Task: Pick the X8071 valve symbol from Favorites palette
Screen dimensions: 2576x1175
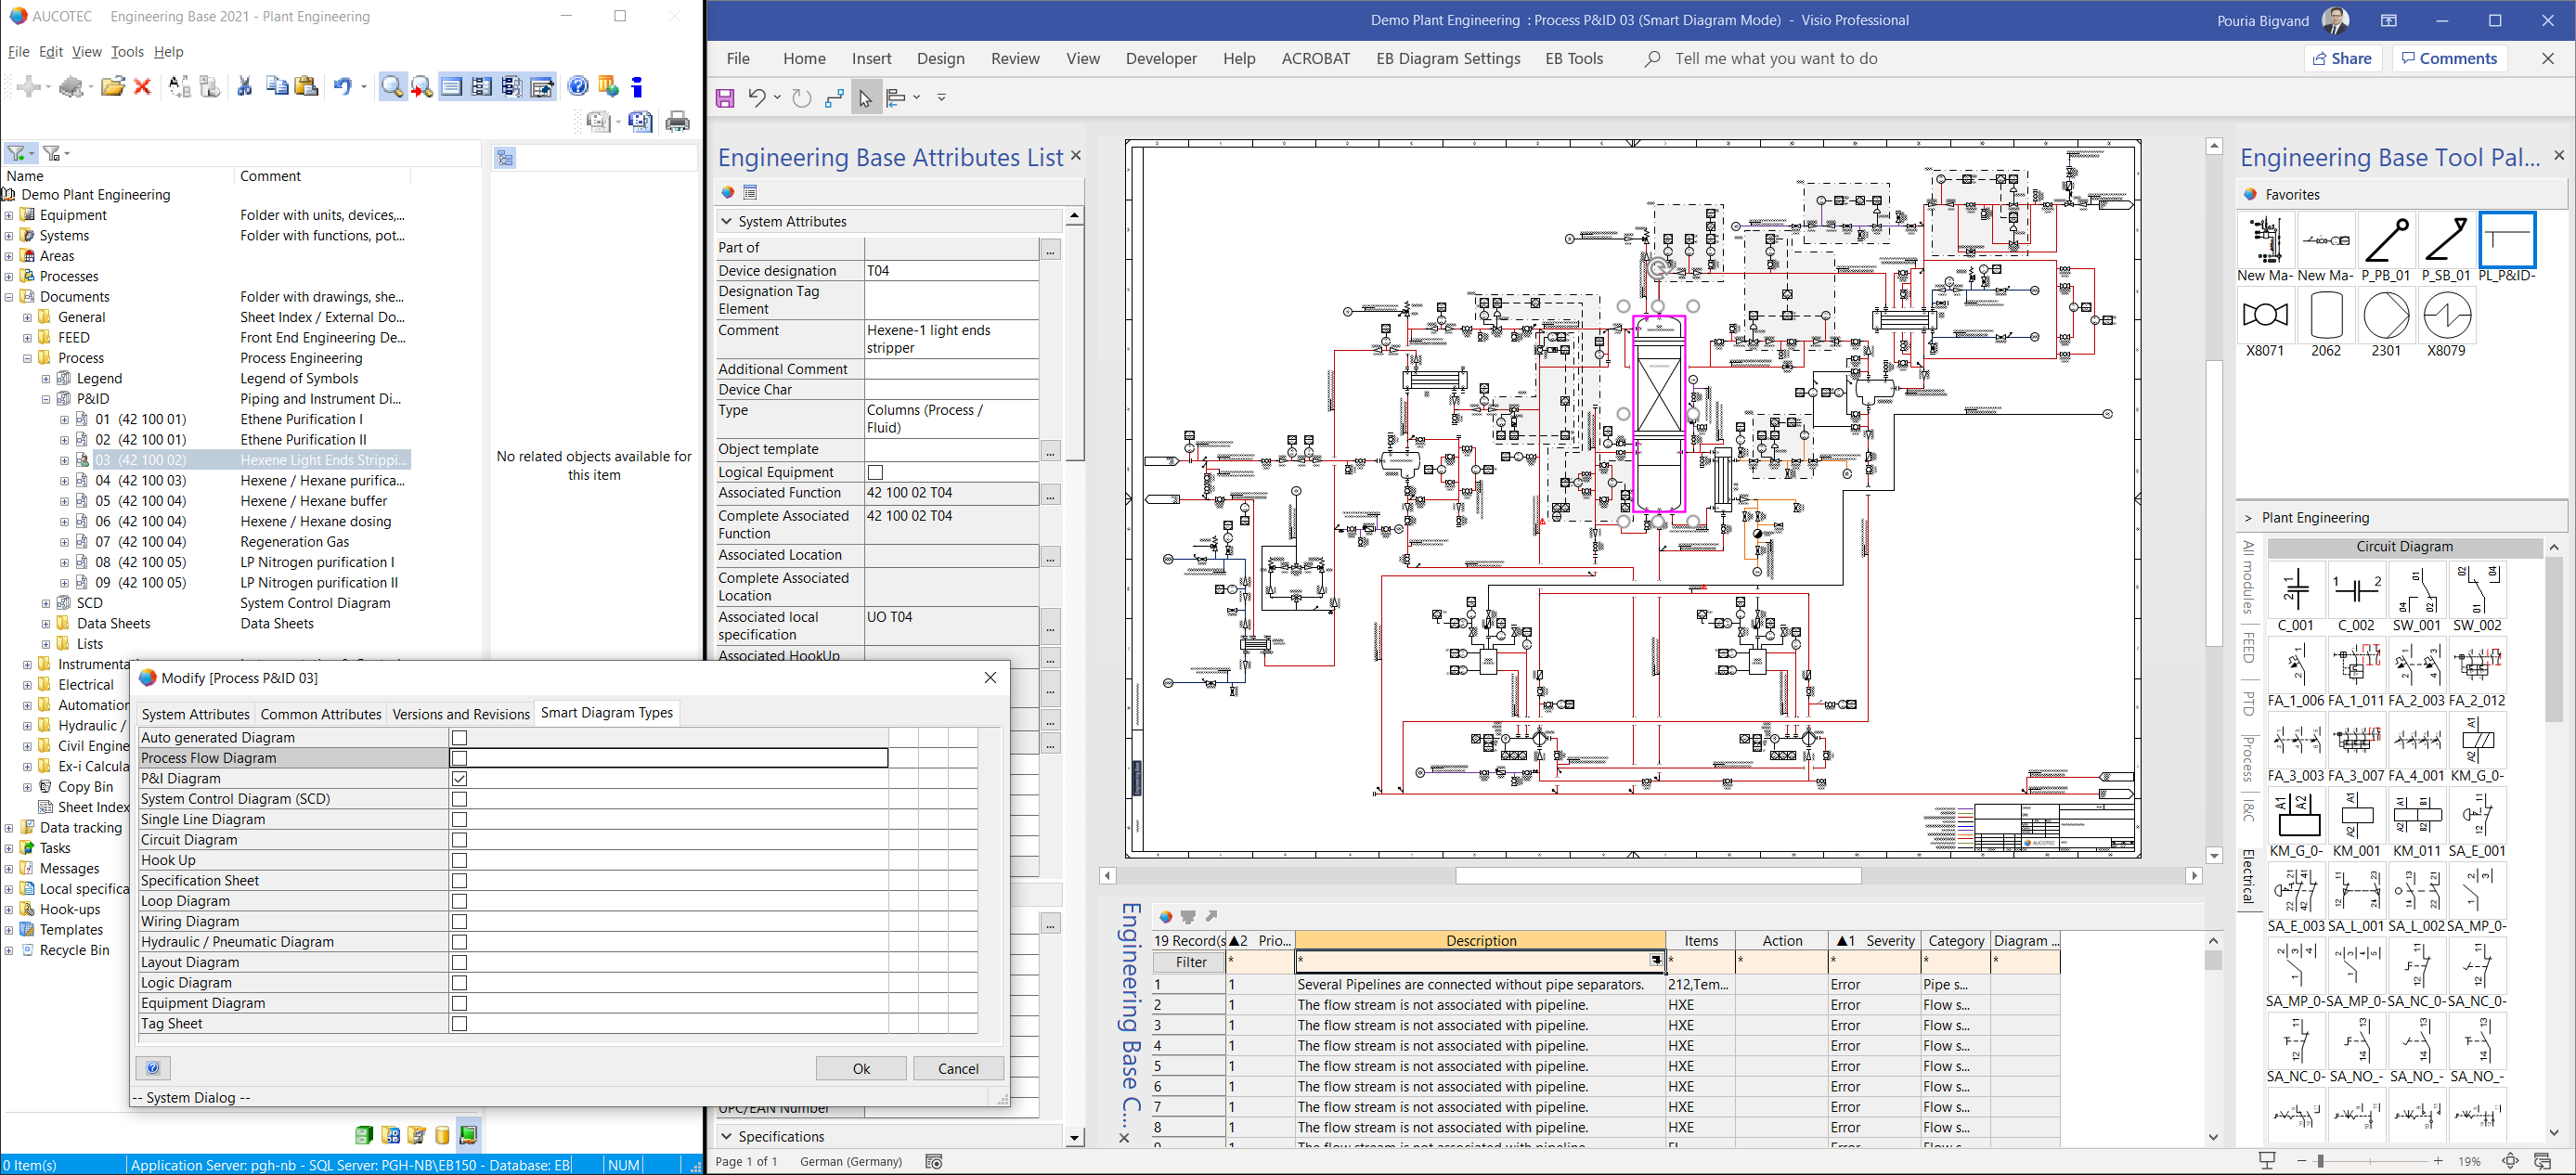Action: (2265, 318)
